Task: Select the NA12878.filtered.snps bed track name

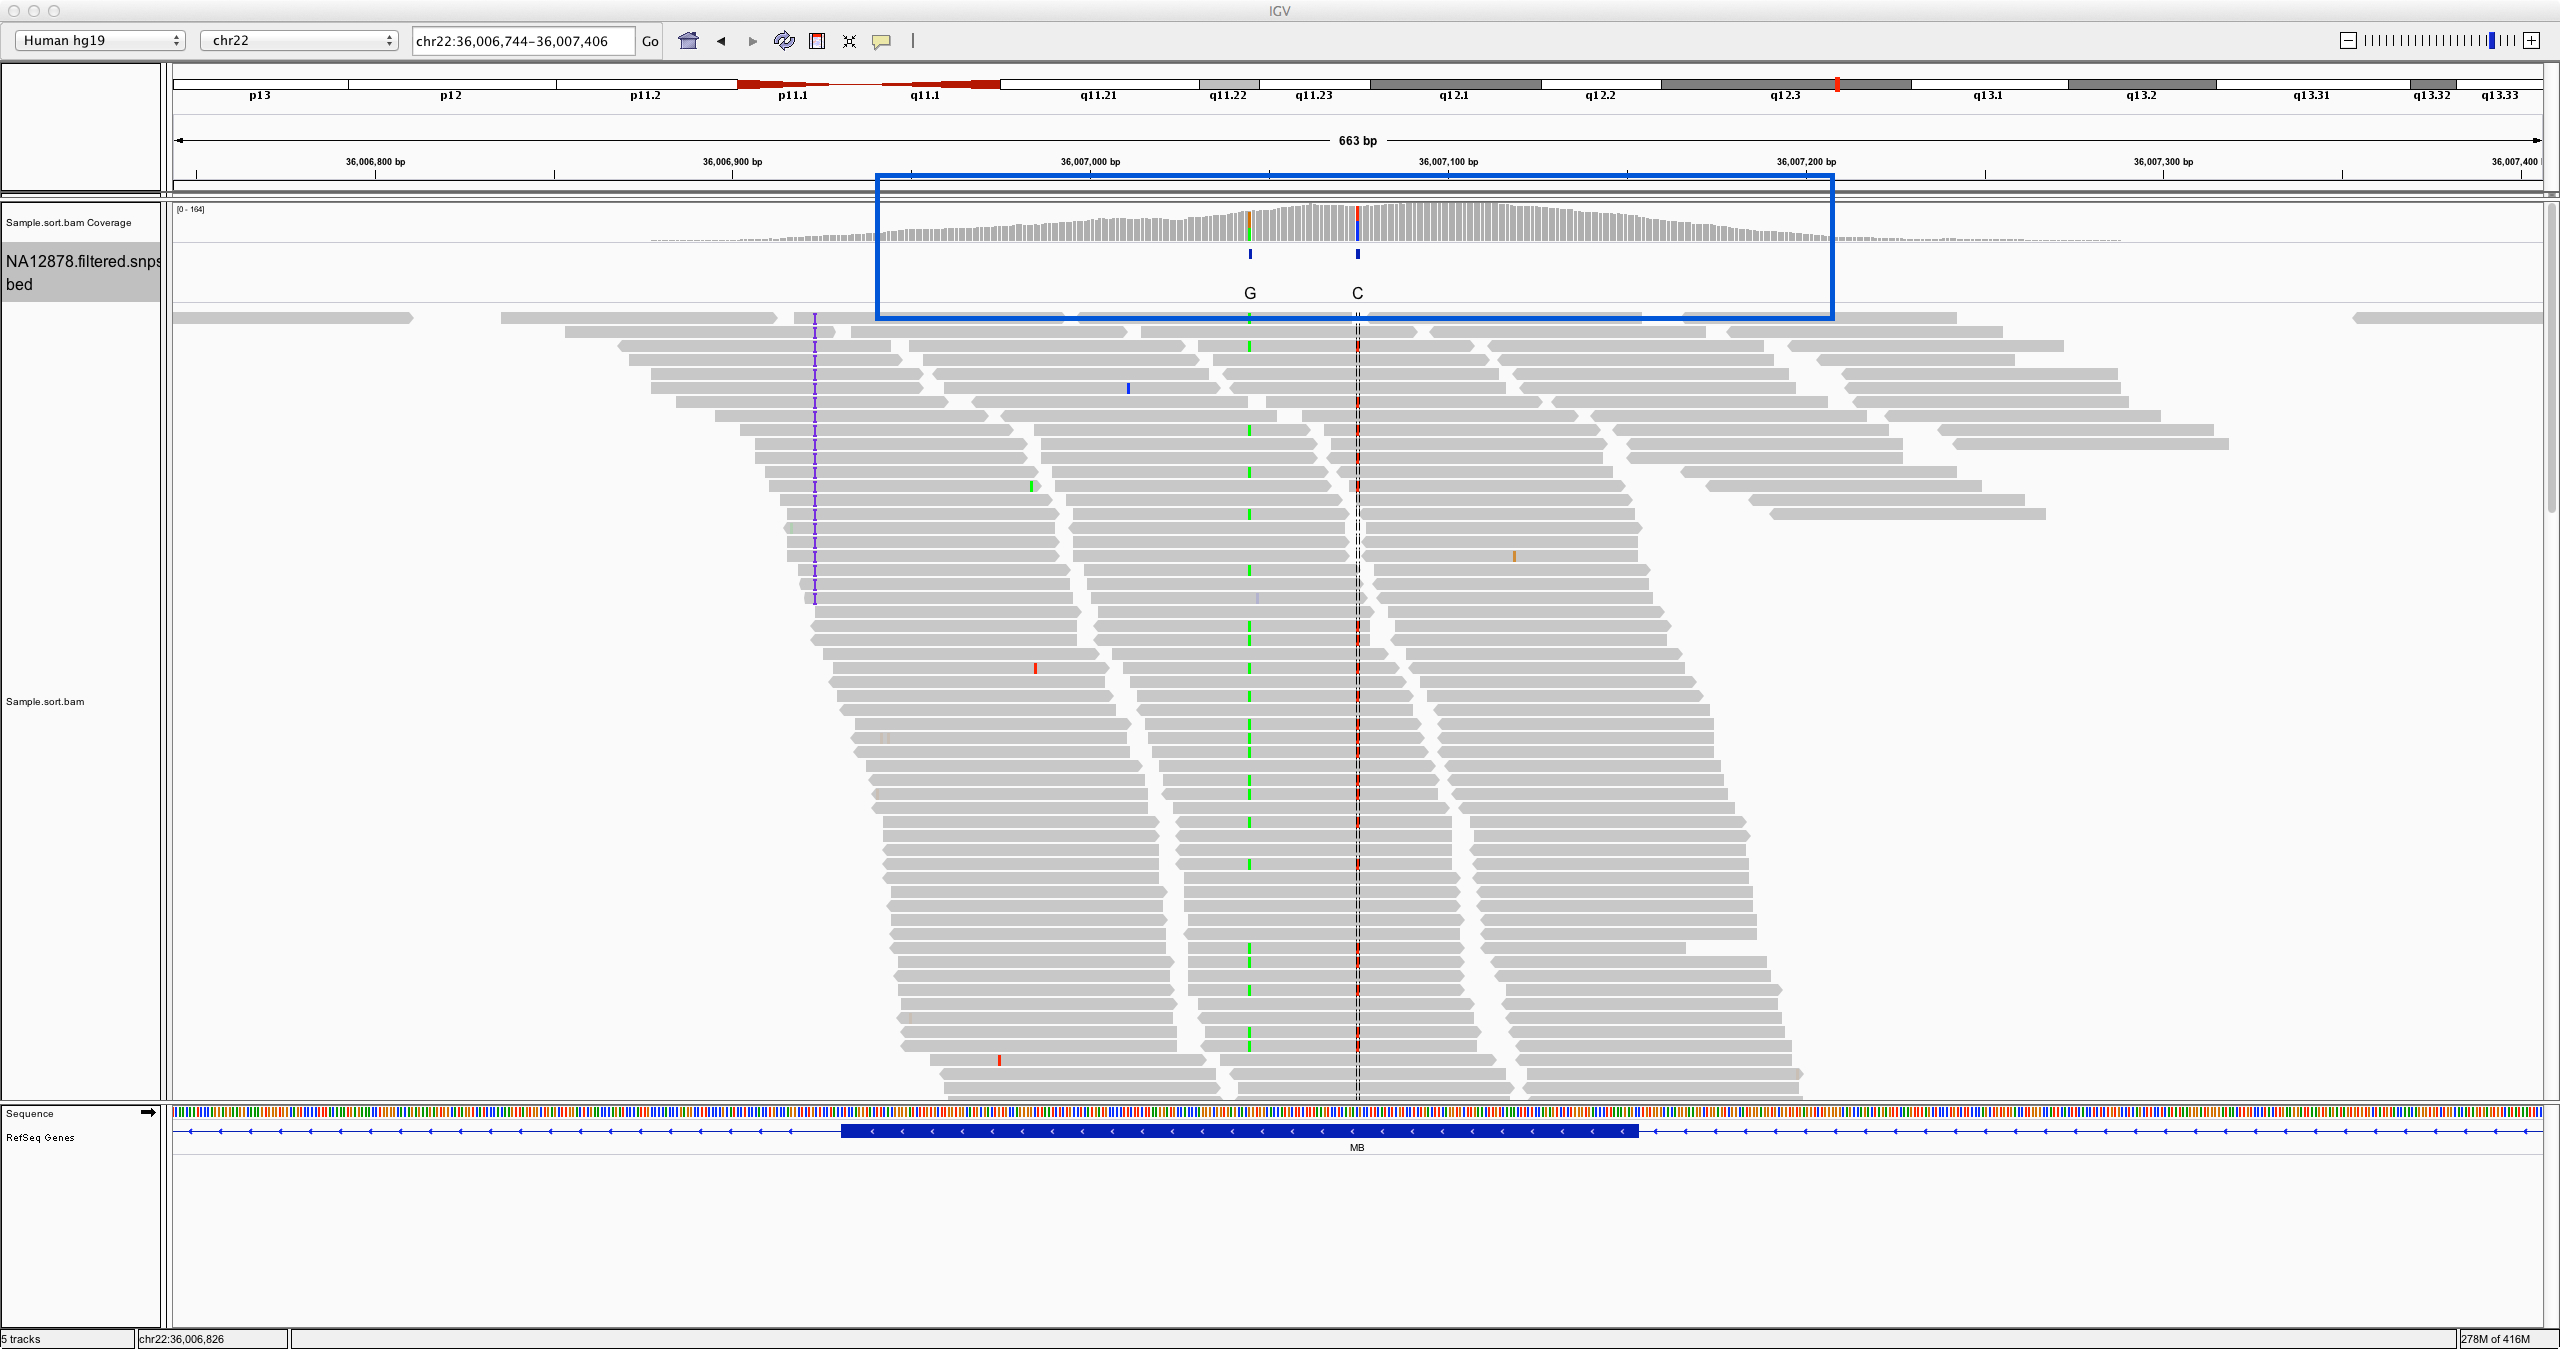Action: (81, 272)
